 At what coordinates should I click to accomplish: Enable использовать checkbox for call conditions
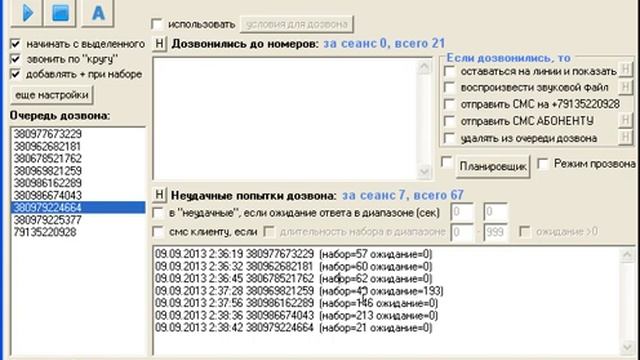point(157,24)
